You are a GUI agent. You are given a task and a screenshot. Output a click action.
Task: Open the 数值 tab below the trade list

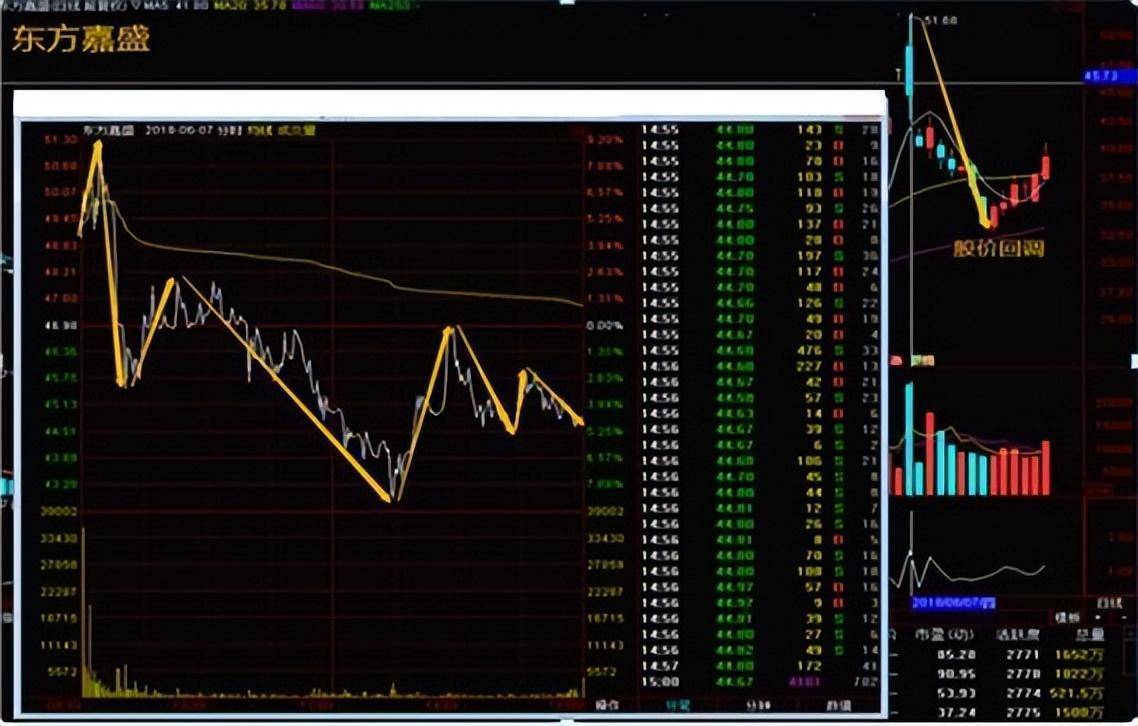[838, 705]
